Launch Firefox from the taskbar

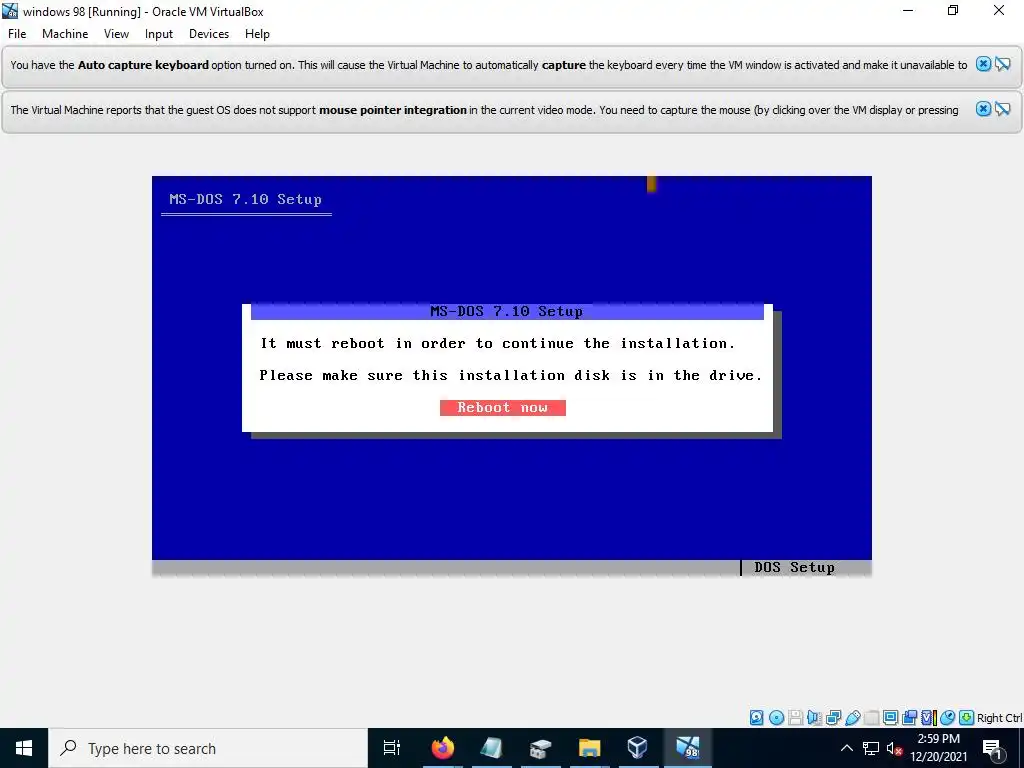pos(443,748)
